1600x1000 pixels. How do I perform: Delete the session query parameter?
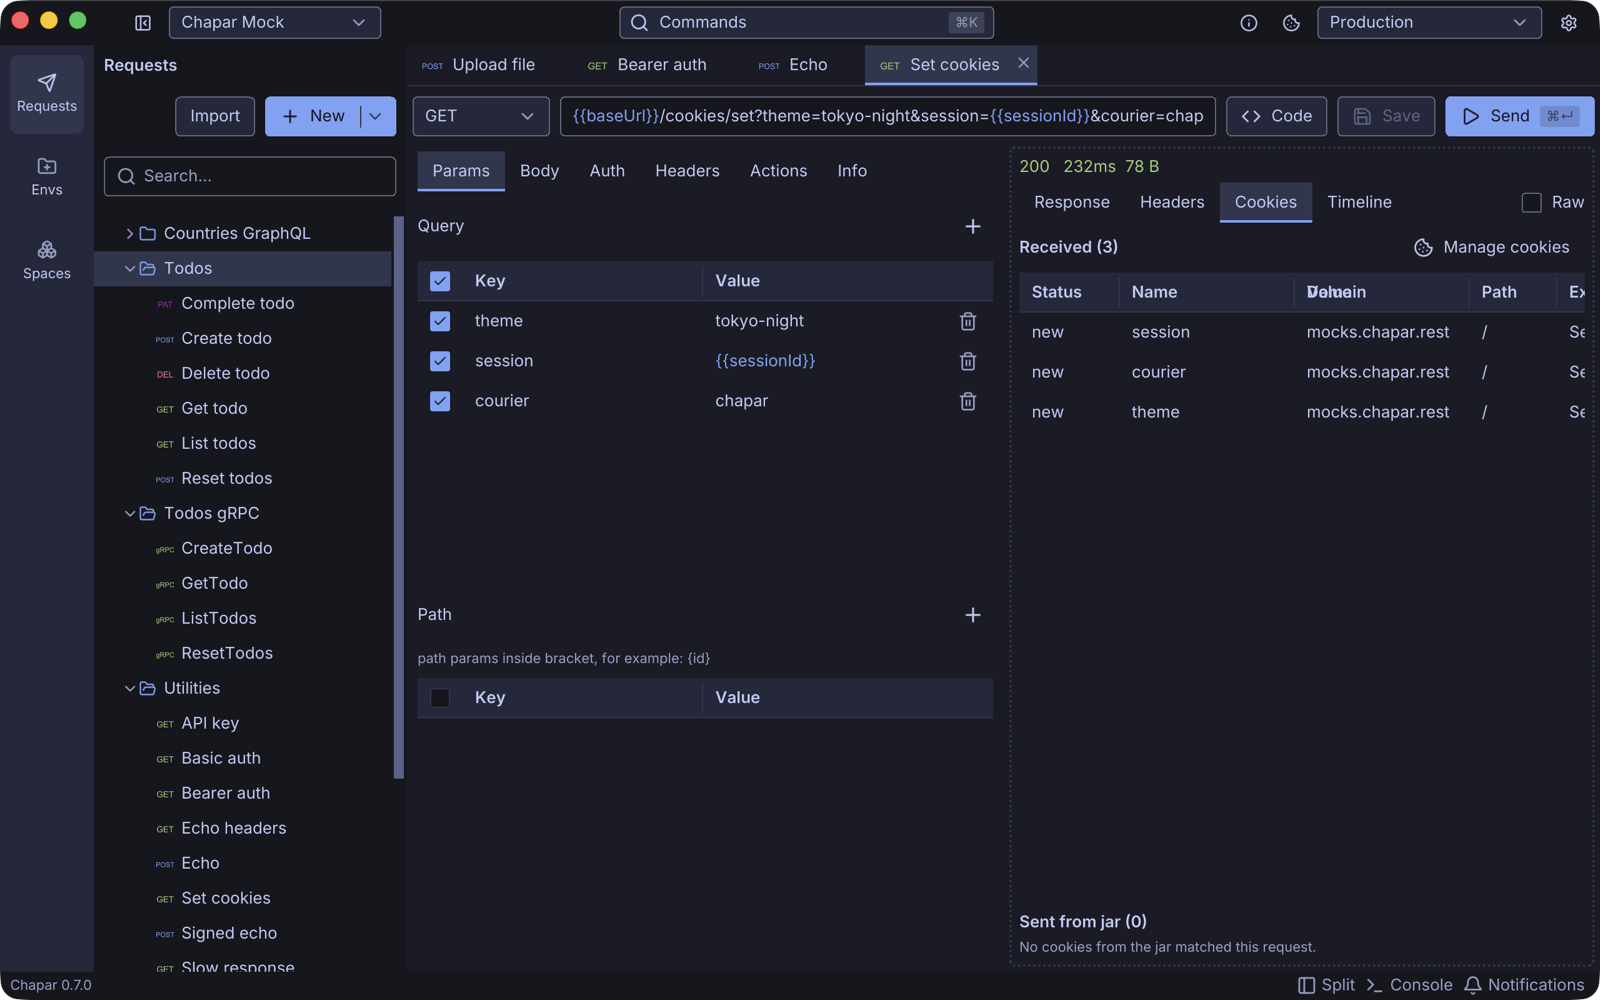(x=967, y=361)
